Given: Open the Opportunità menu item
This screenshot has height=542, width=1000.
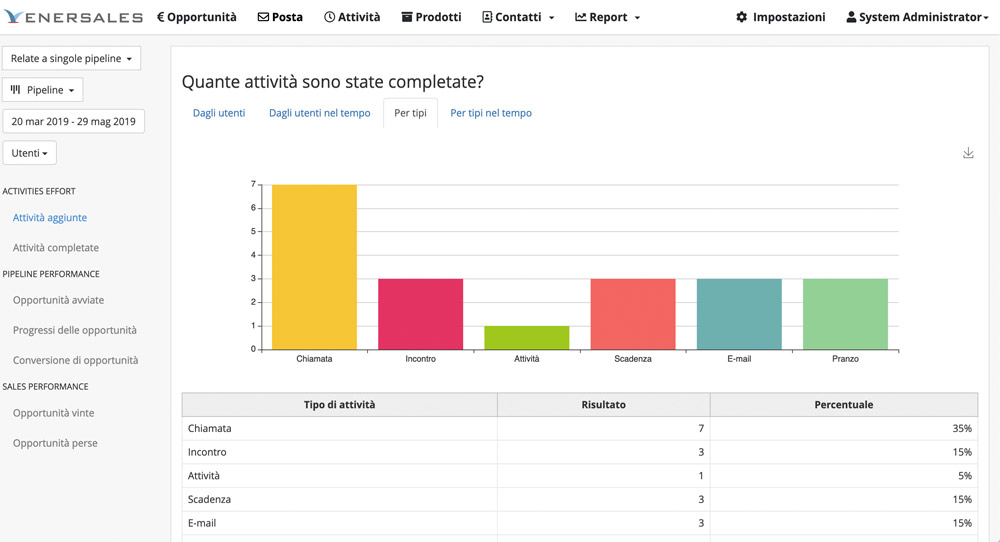Looking at the screenshot, I should (x=196, y=17).
